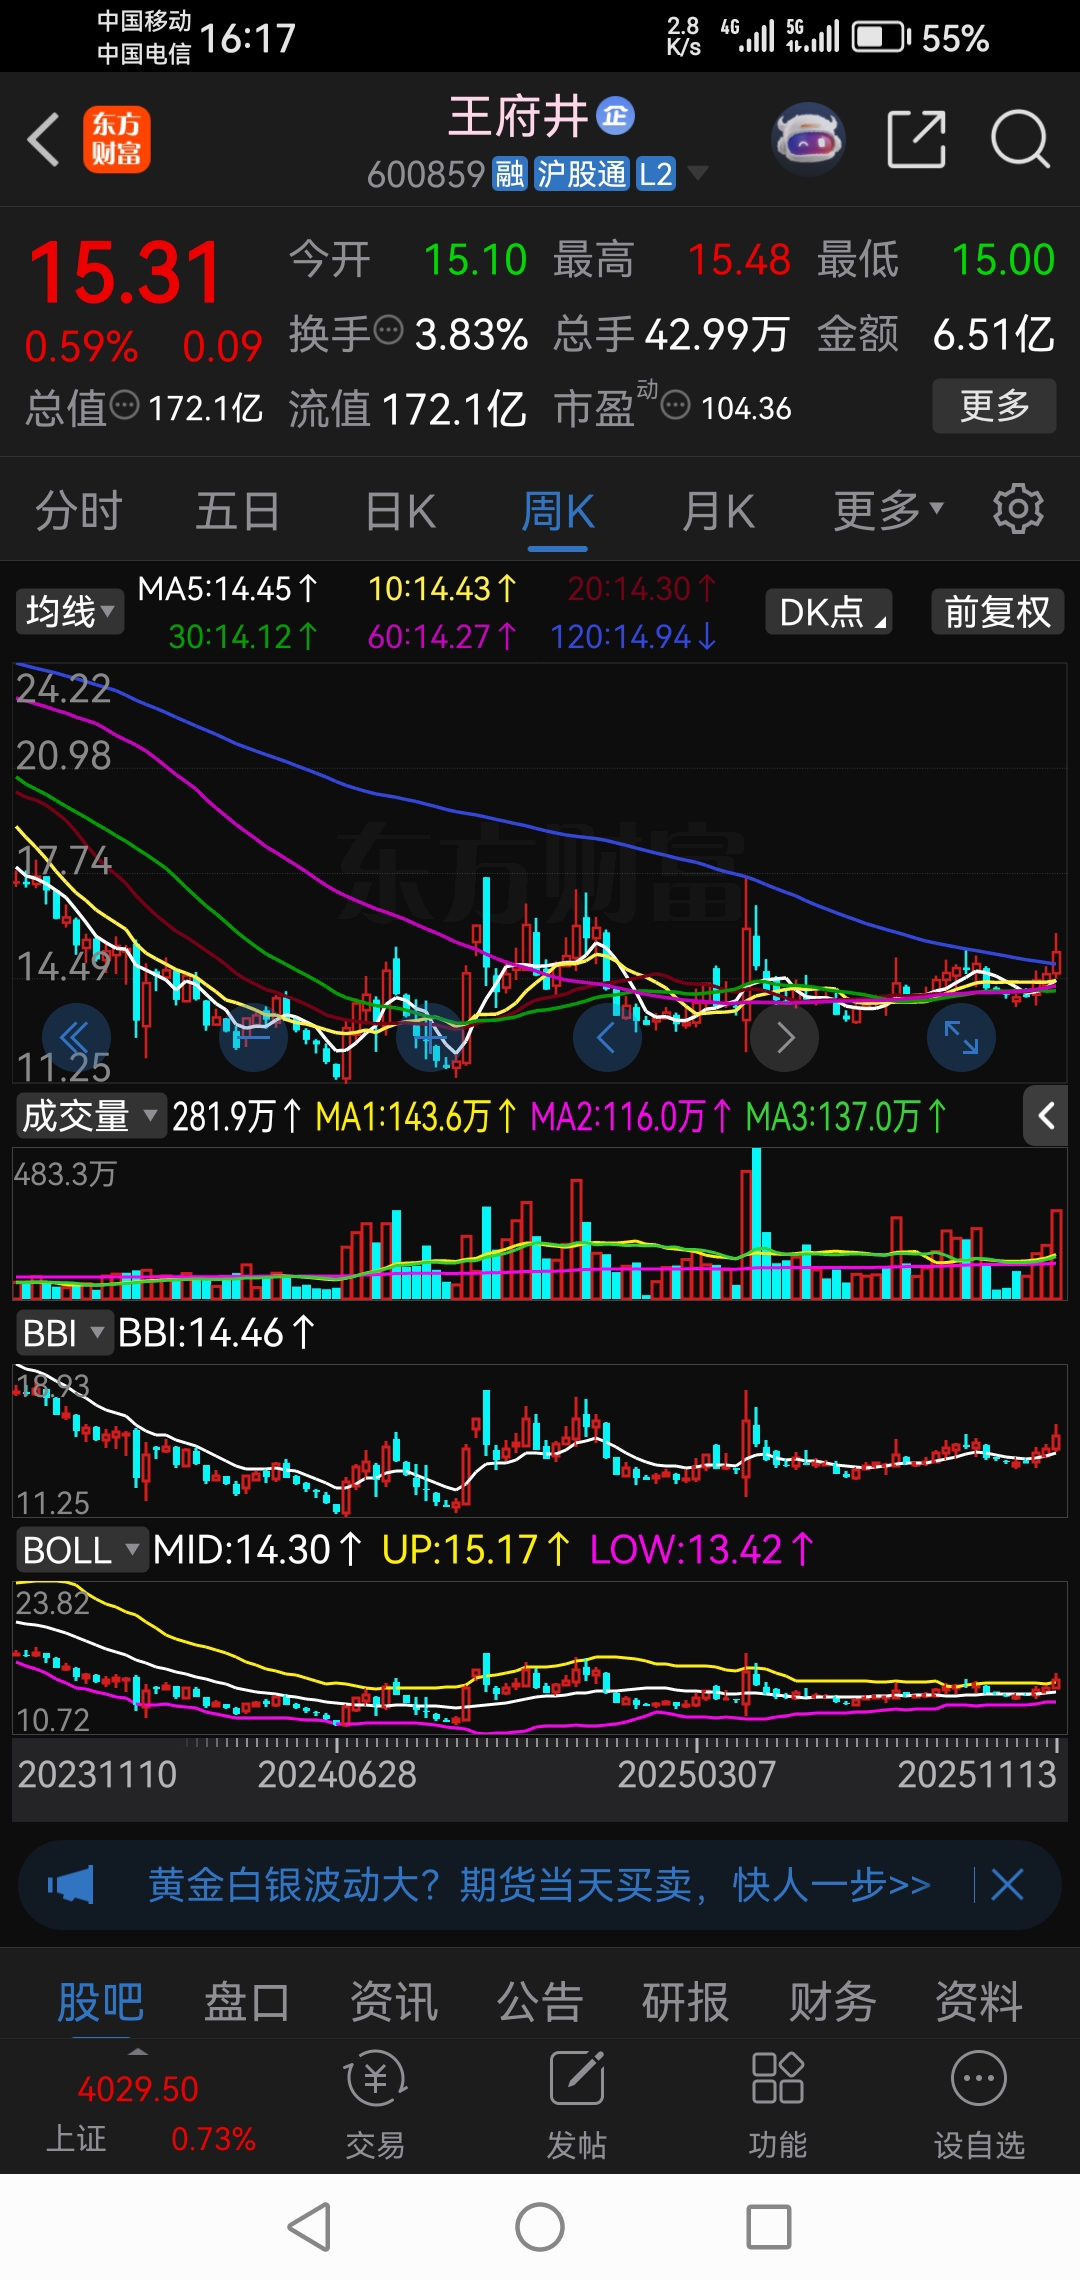Image resolution: width=1080 pixels, height=2280 pixels.
Task: Tap 总值 info smiley icon
Action: tap(124, 406)
